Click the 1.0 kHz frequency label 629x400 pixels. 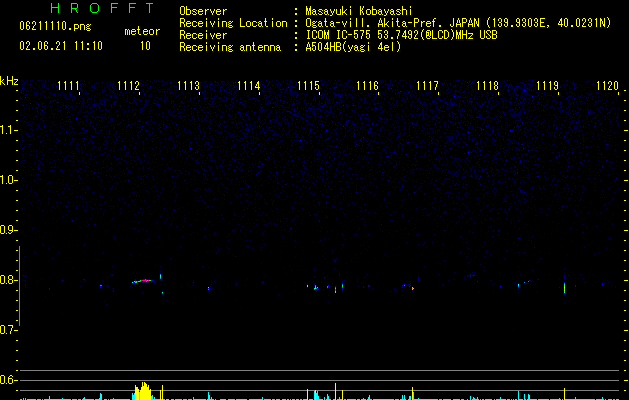[8, 180]
